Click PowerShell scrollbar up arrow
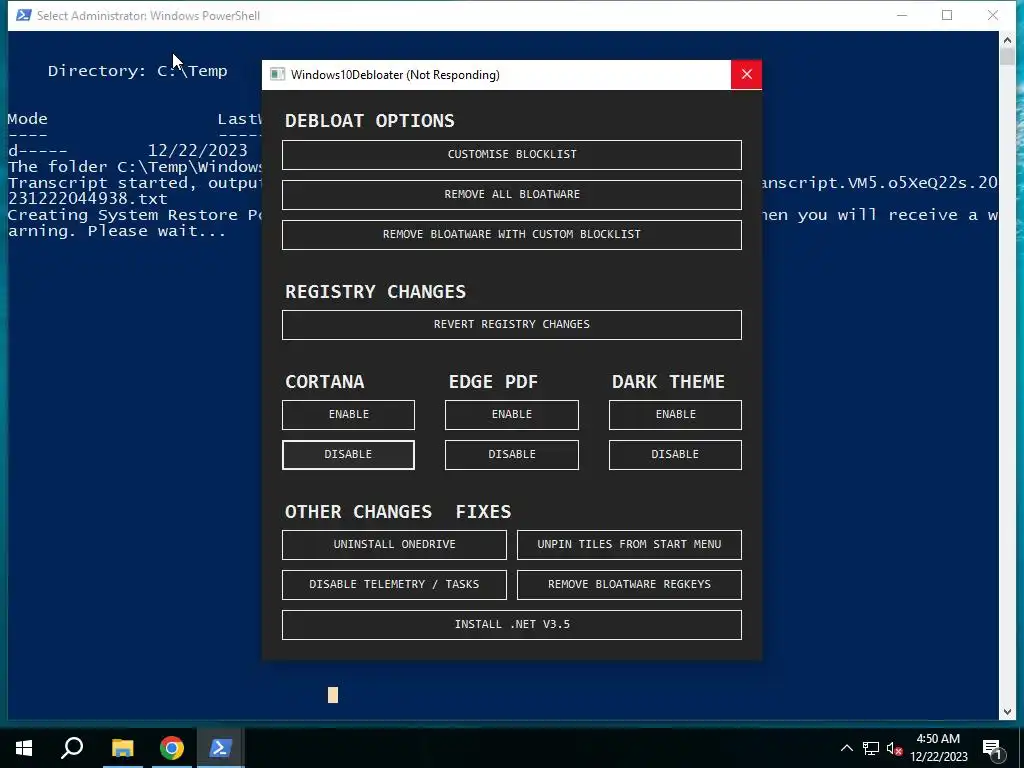The width and height of the screenshot is (1024, 768). click(1007, 40)
